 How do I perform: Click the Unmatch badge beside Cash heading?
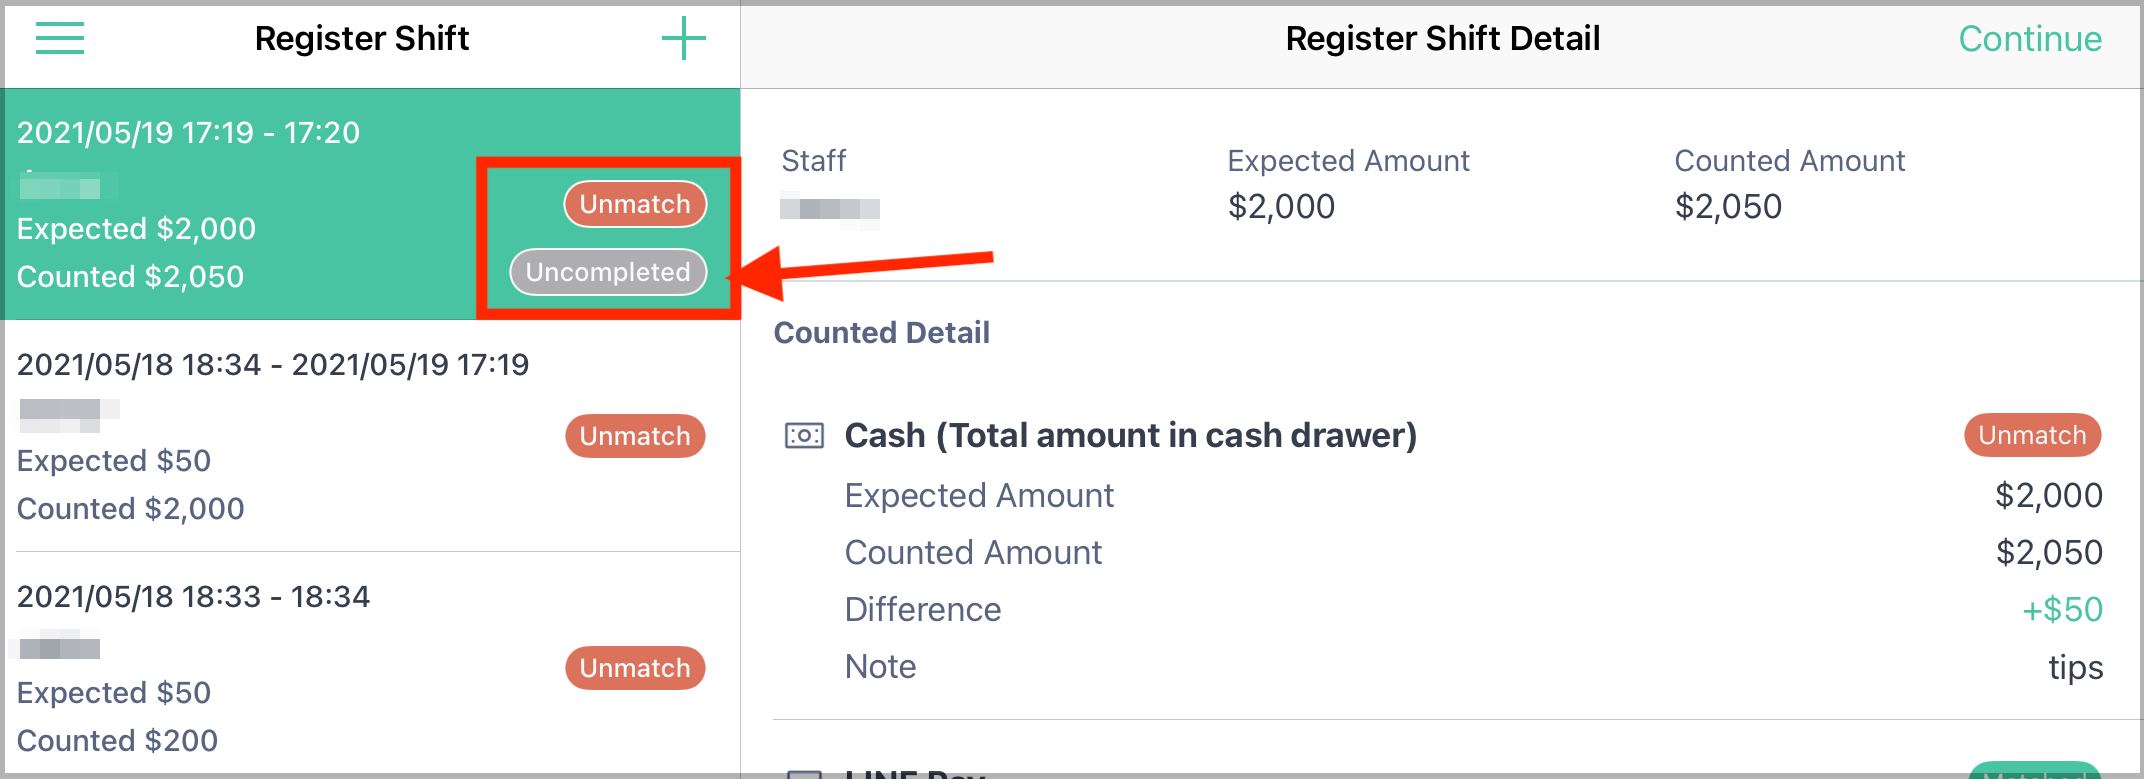(x=2032, y=435)
